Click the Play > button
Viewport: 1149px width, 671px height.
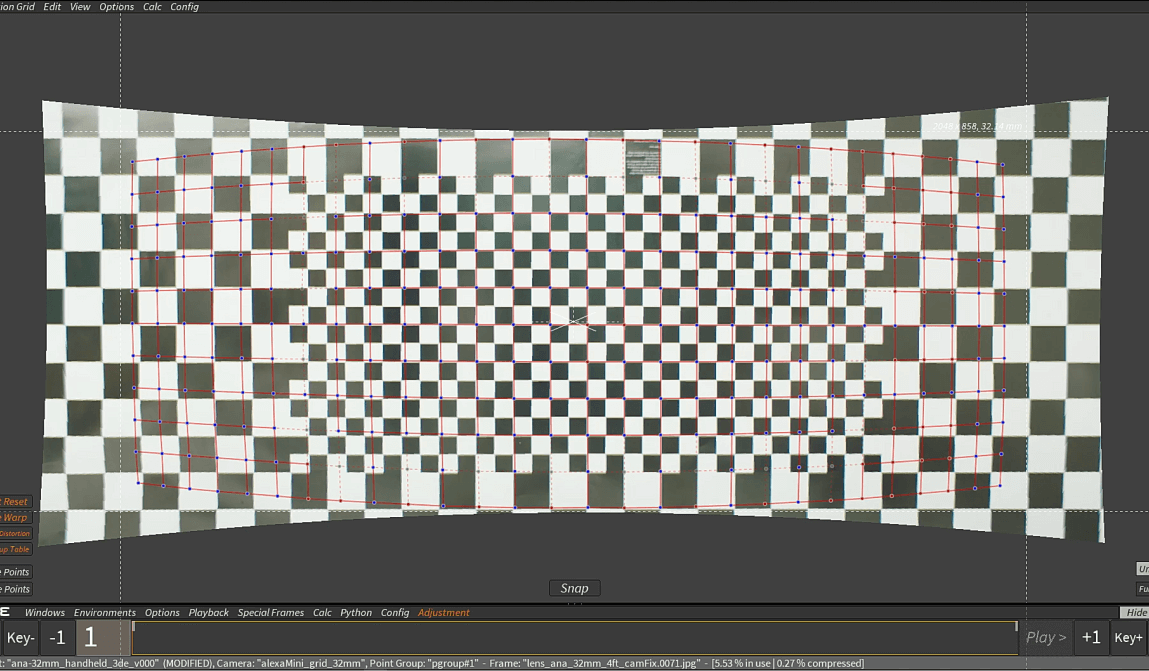pyautogui.click(x=1046, y=638)
